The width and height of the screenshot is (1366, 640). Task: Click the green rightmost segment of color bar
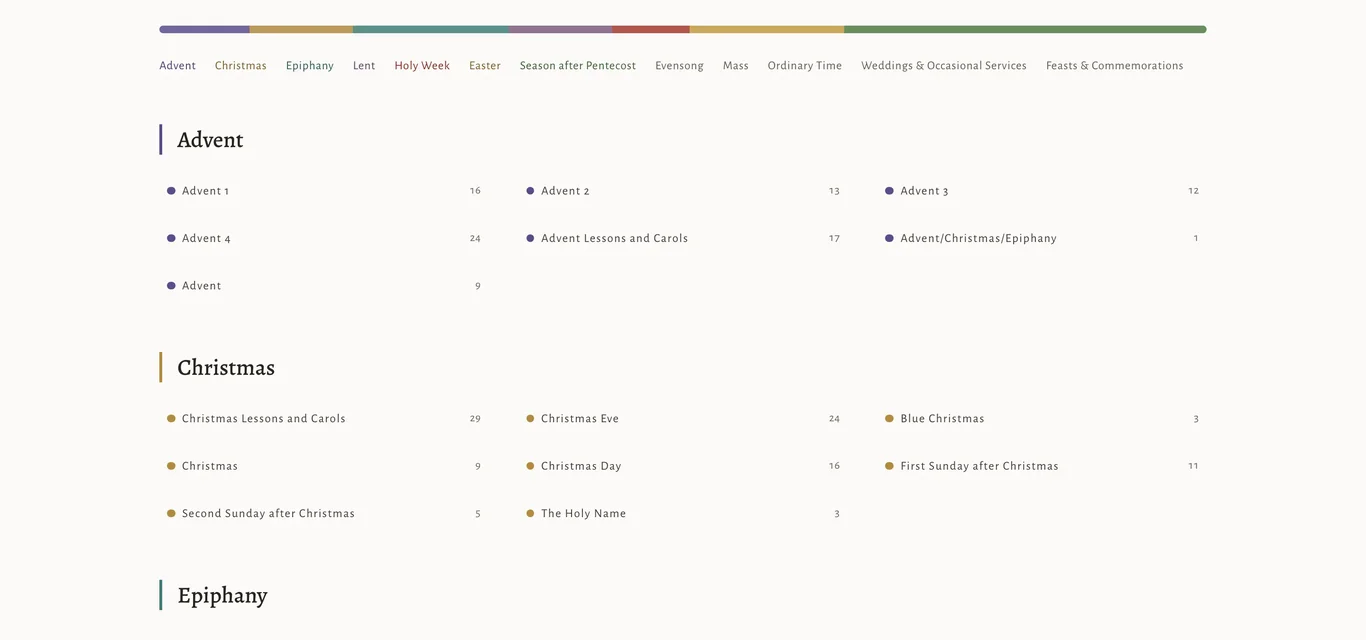click(1025, 29)
